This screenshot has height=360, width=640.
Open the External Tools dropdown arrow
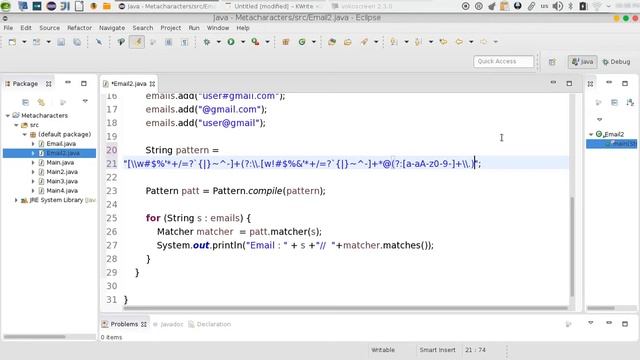(x=267, y=42)
